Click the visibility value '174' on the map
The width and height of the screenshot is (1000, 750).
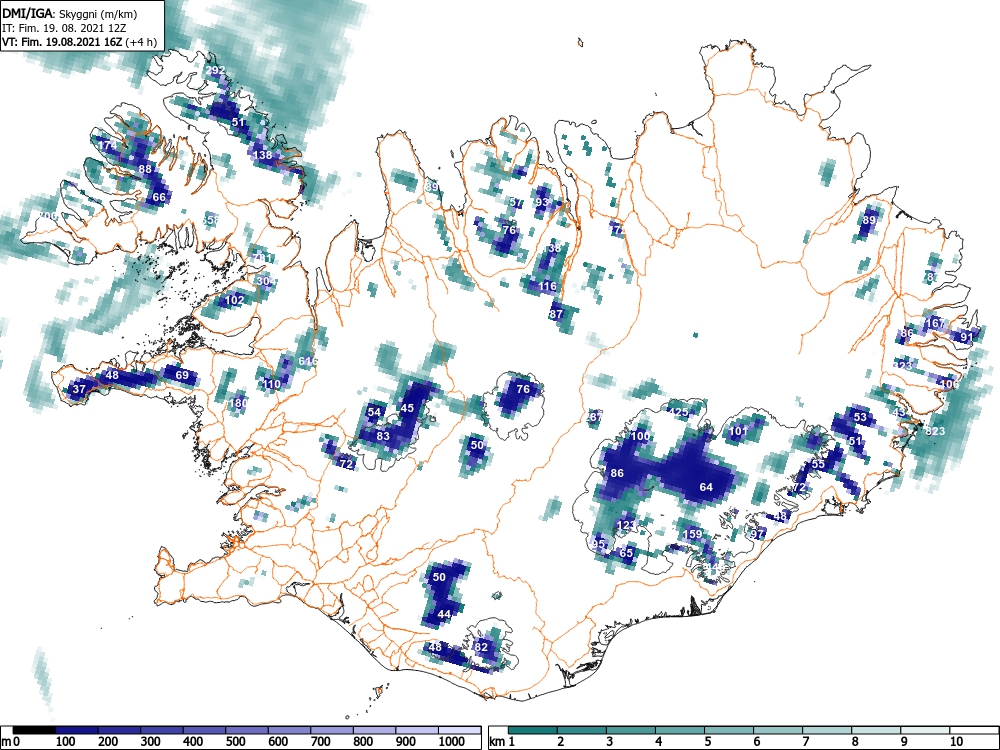[x=108, y=145]
